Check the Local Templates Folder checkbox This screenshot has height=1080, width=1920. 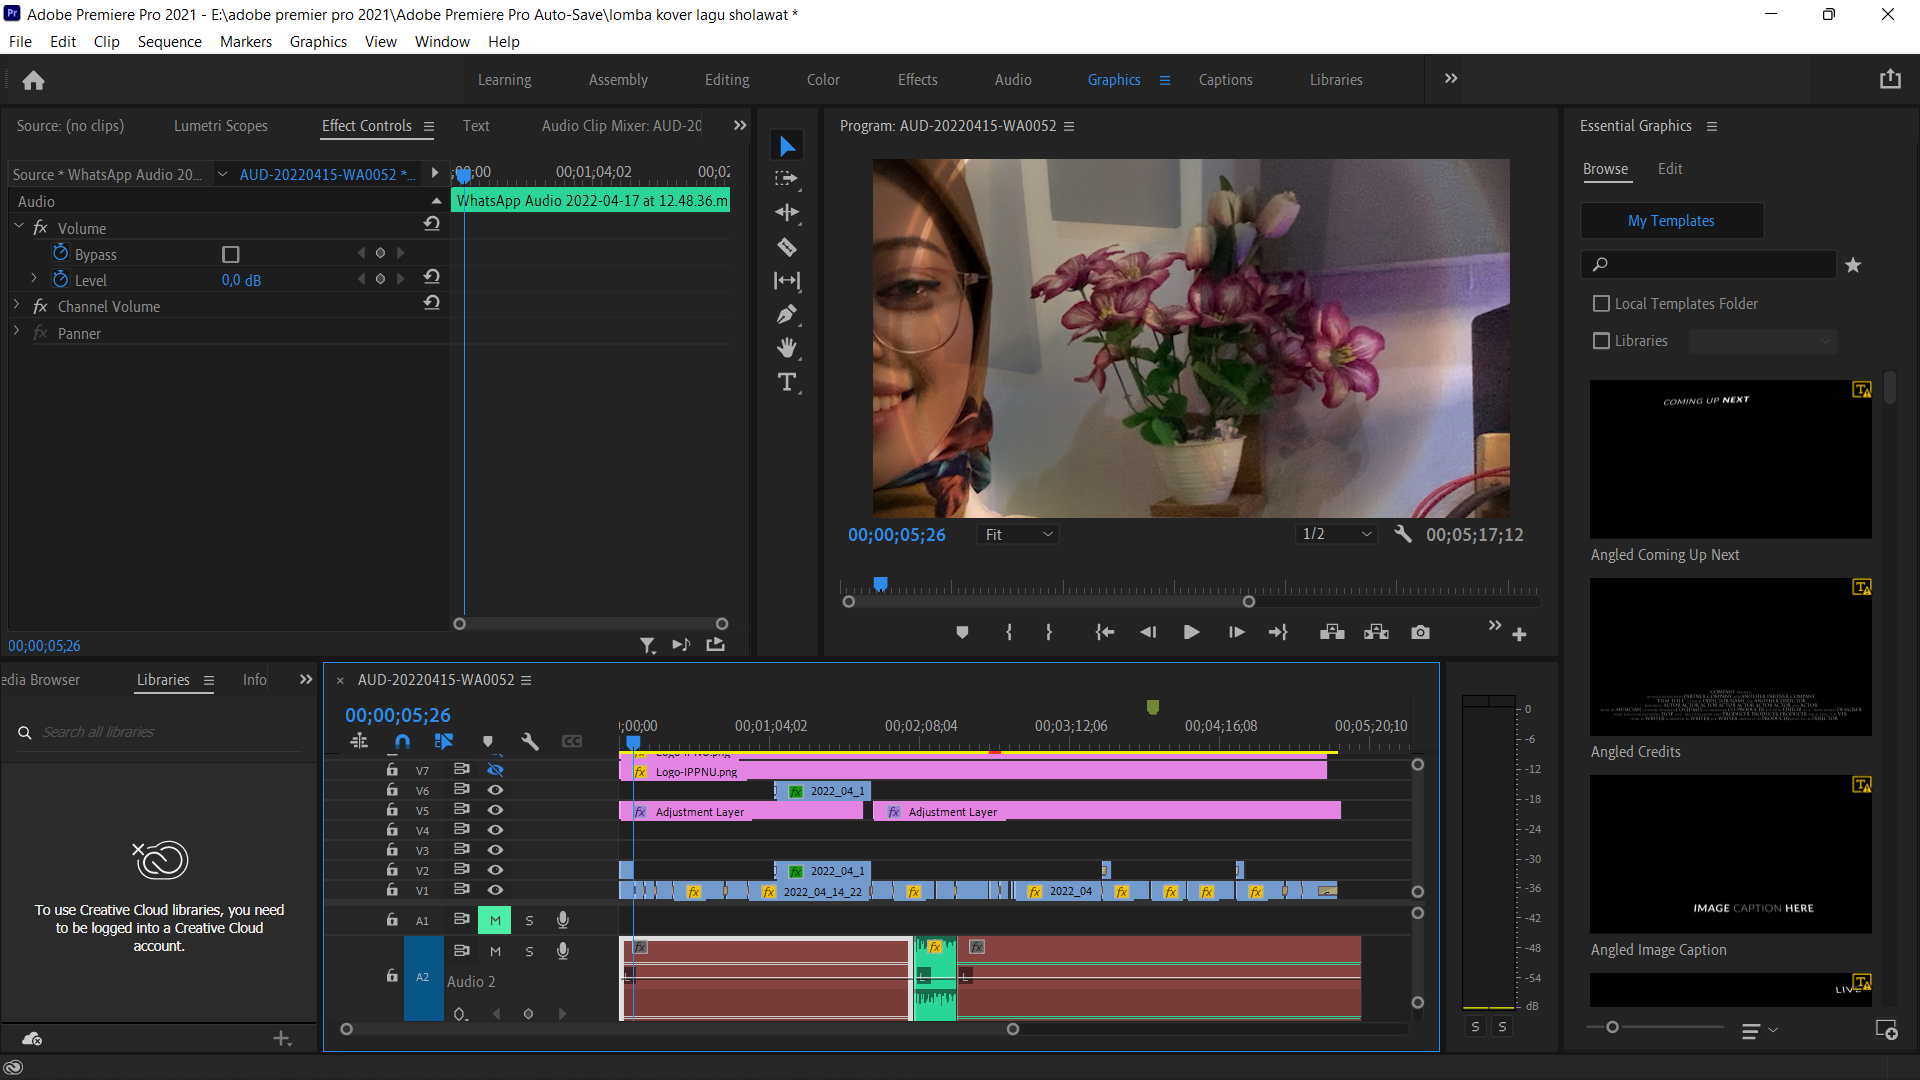coord(1601,303)
